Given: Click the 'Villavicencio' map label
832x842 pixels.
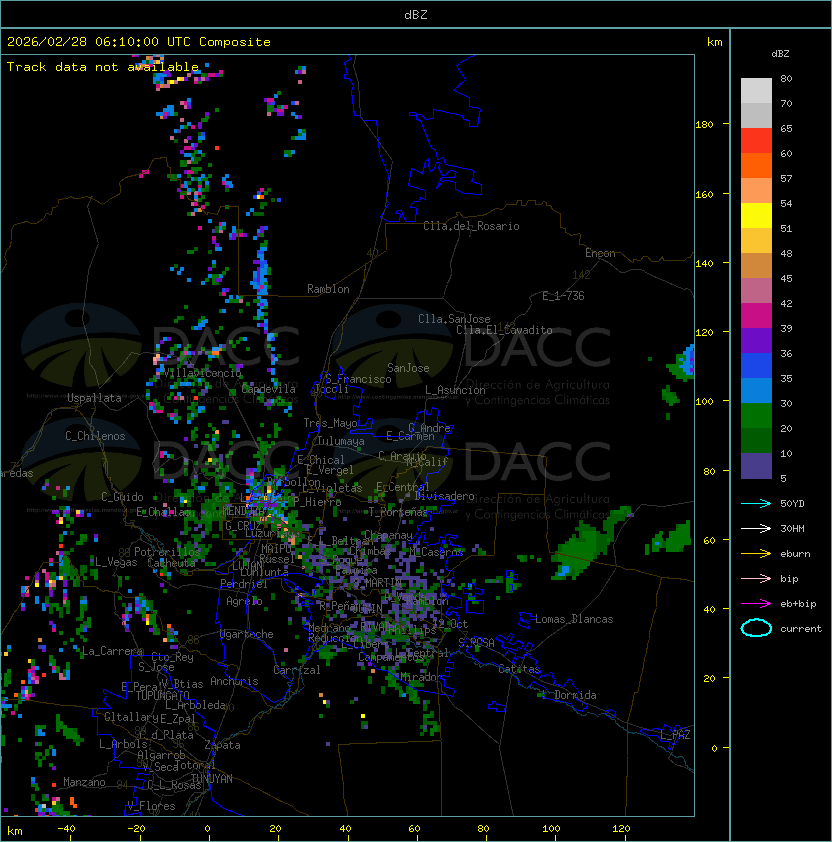Looking at the screenshot, I should [202, 373].
